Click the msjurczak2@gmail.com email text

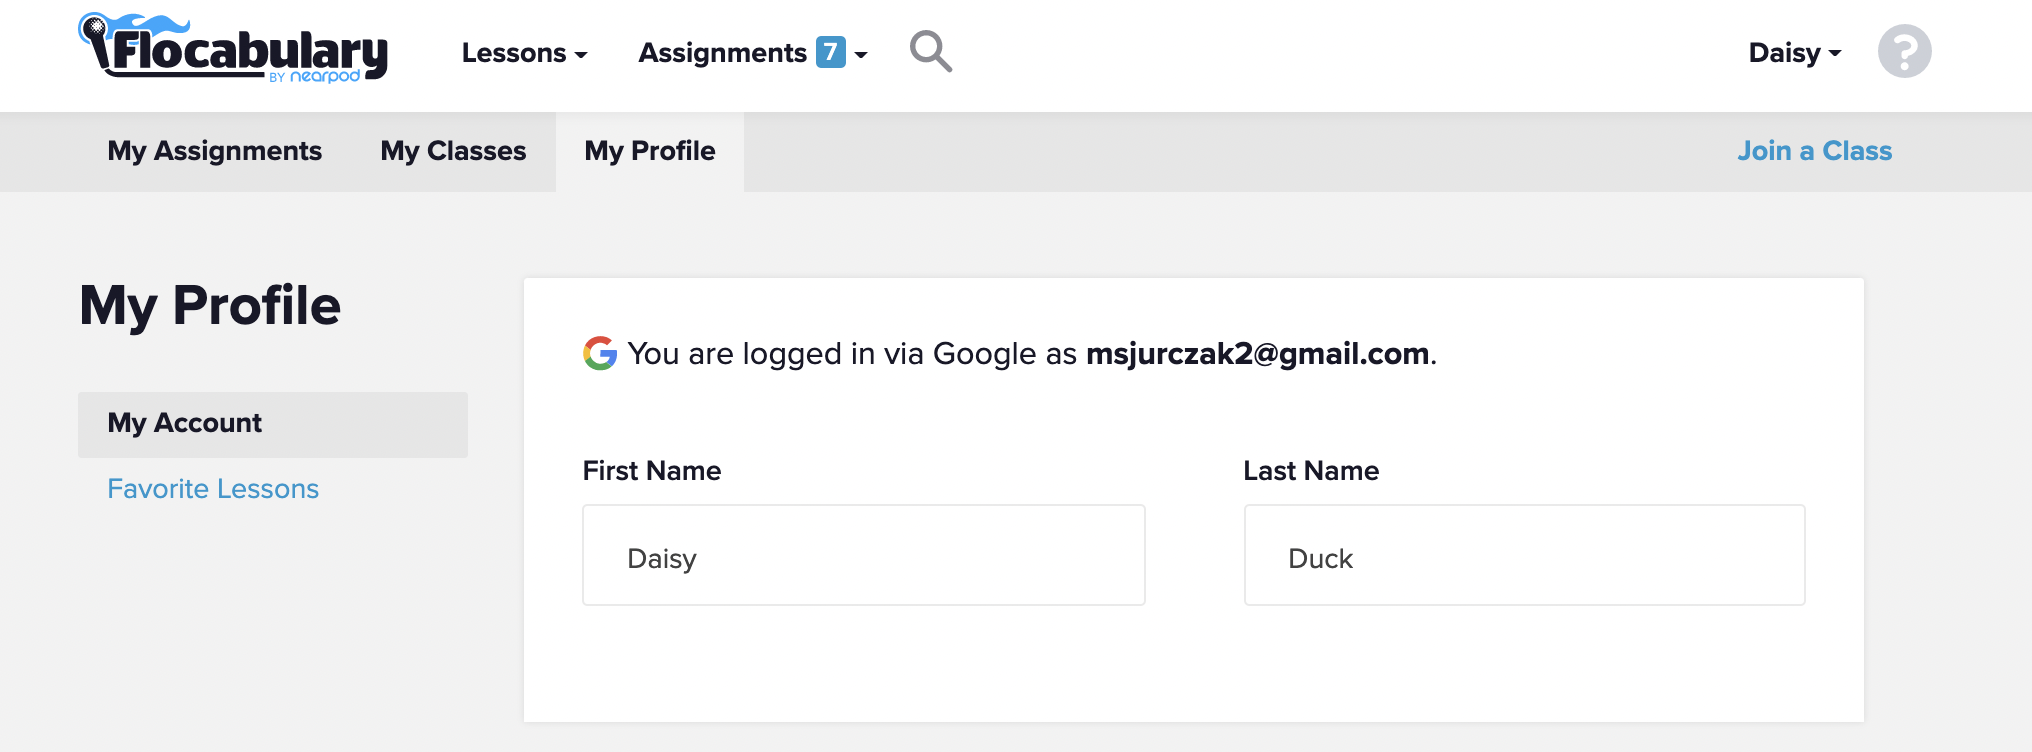pyautogui.click(x=1257, y=354)
